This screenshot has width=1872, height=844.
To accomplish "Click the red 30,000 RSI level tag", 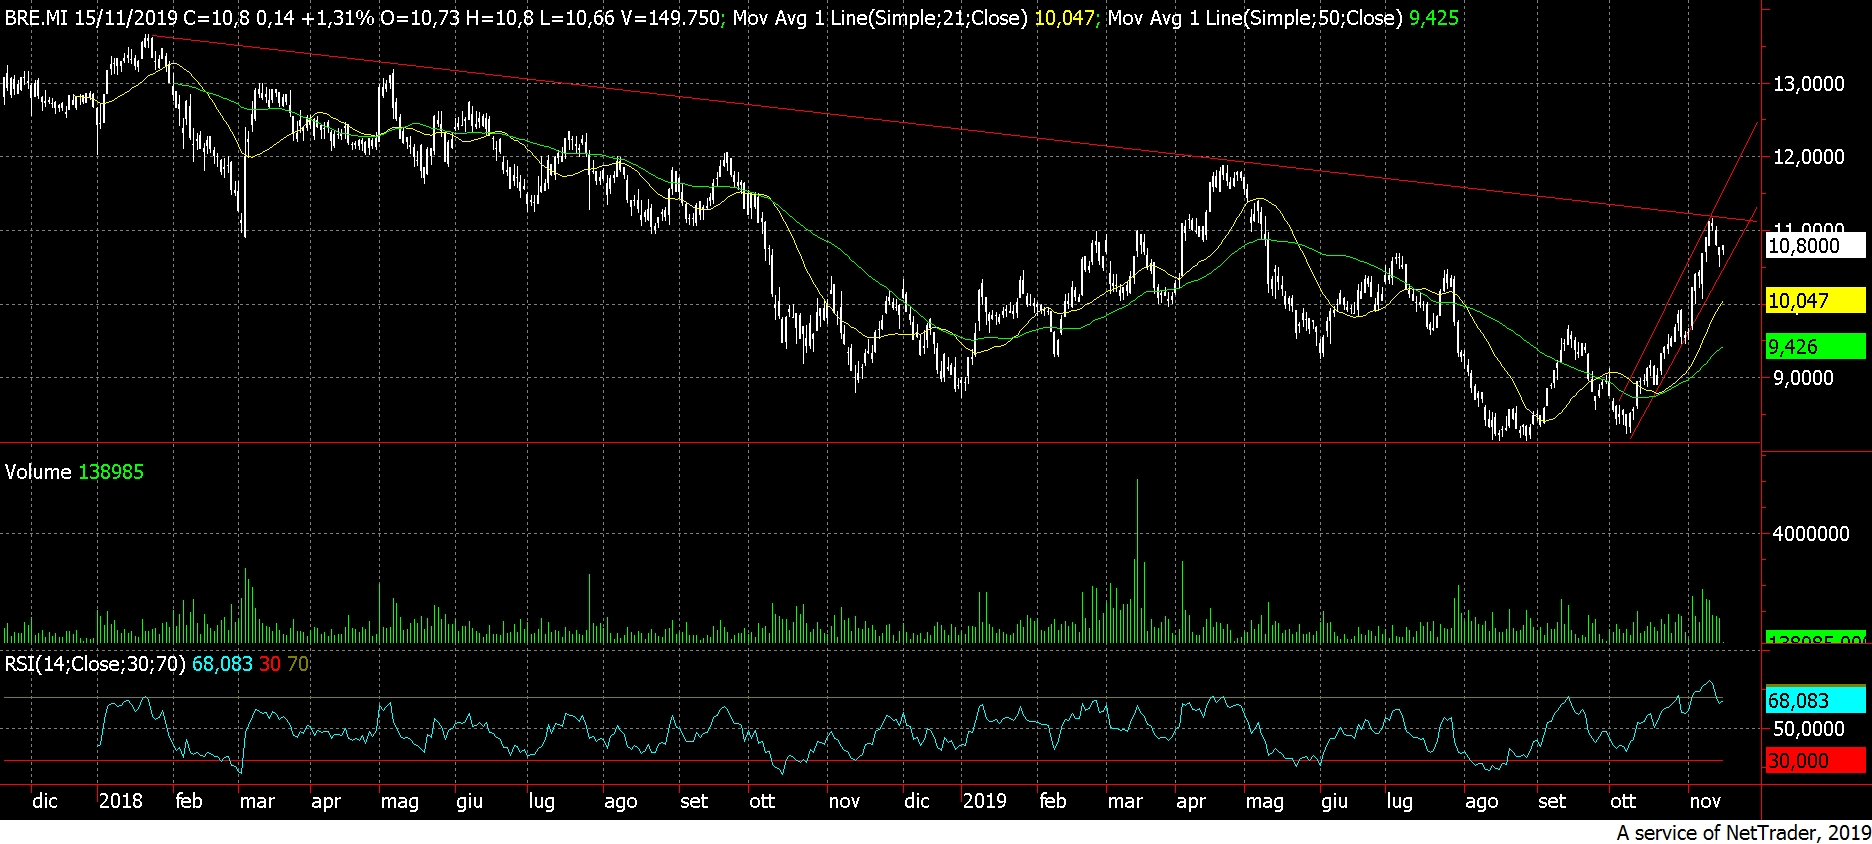I will [x=1814, y=761].
